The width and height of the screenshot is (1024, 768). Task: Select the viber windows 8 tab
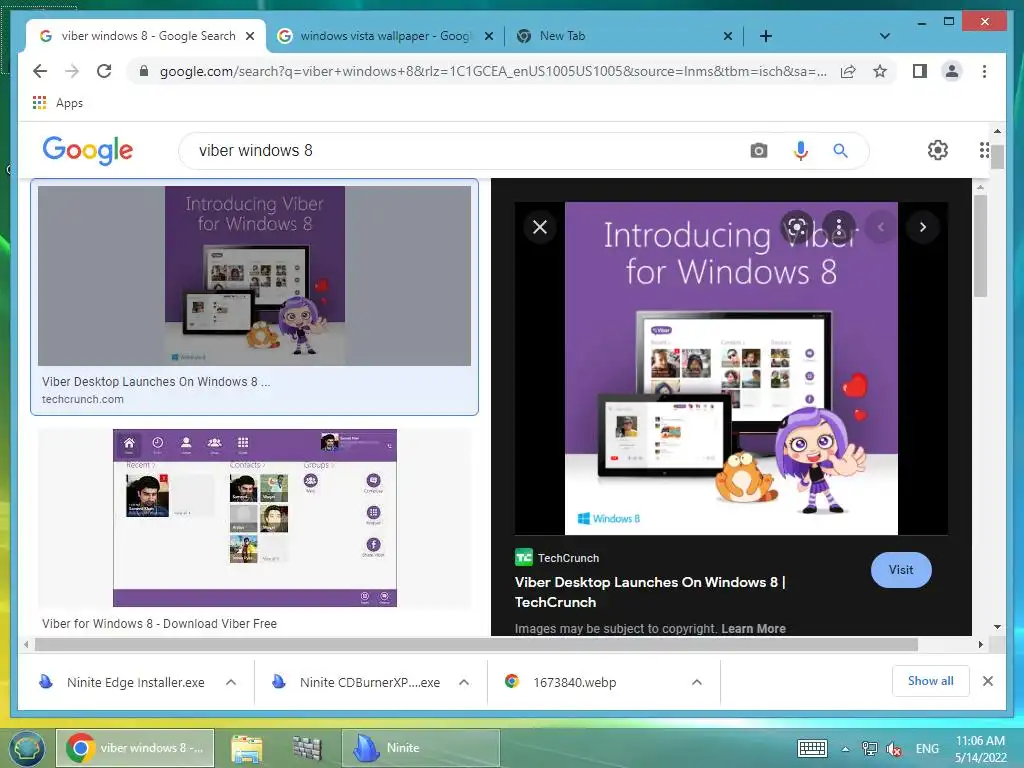click(x=148, y=36)
